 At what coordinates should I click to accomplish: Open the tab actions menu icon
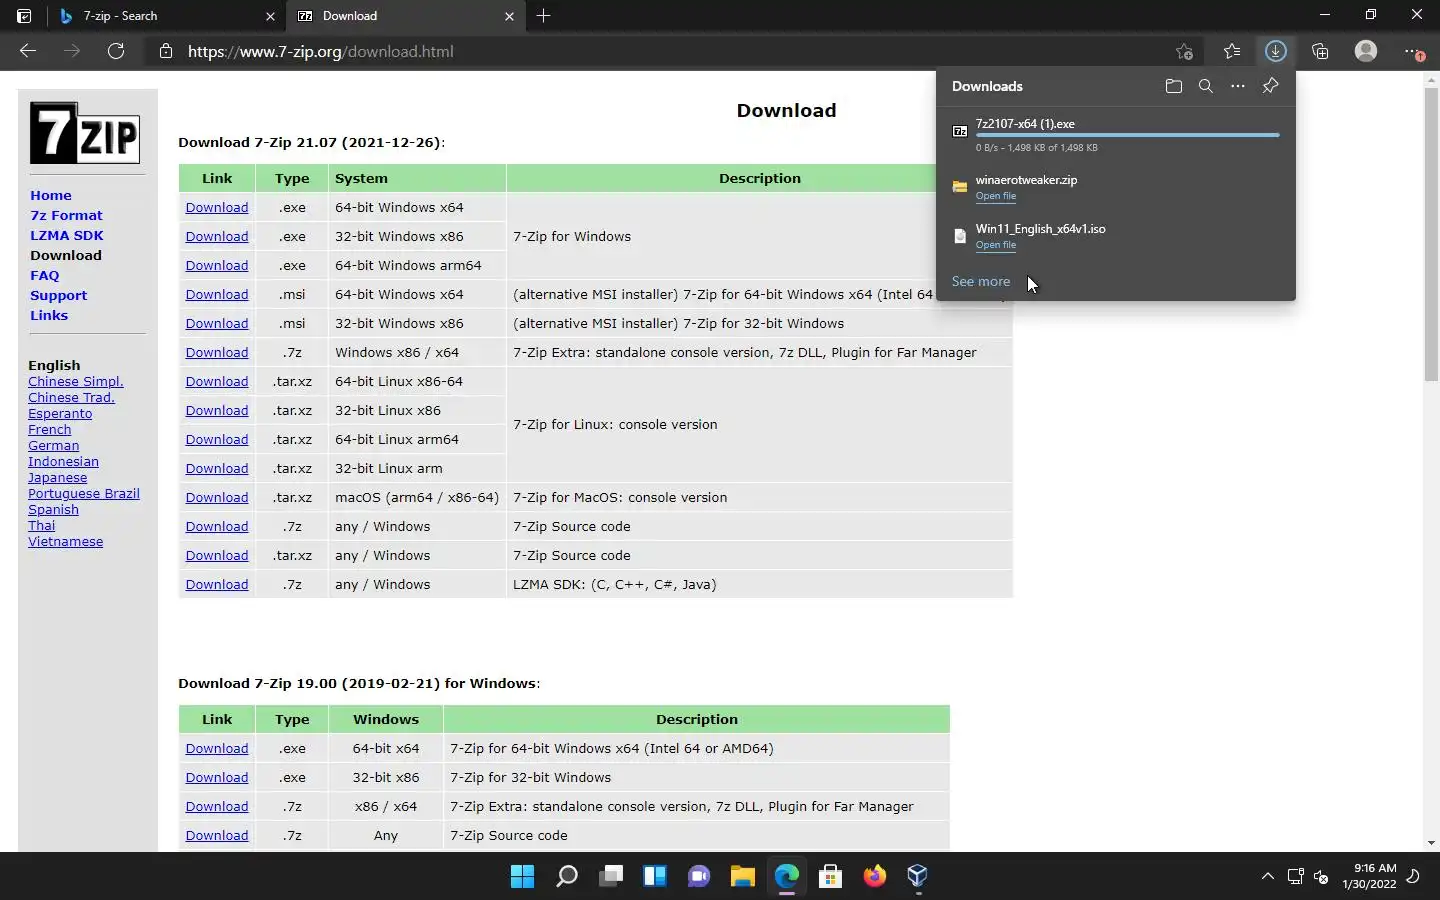click(x=24, y=16)
